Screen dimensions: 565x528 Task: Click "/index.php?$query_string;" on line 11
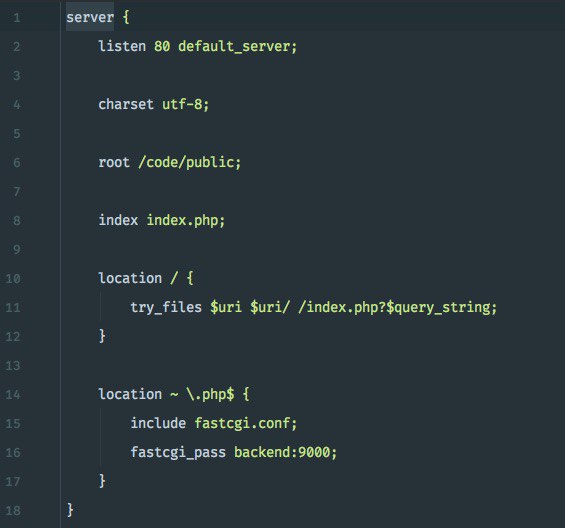tap(397, 307)
